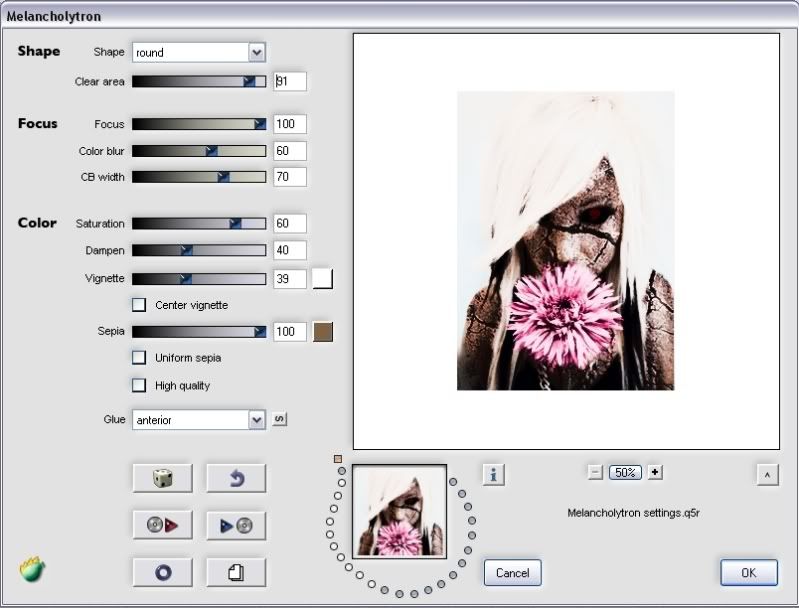Adjust the Clear area slider
This screenshot has width=799, height=608.
[x=199, y=82]
